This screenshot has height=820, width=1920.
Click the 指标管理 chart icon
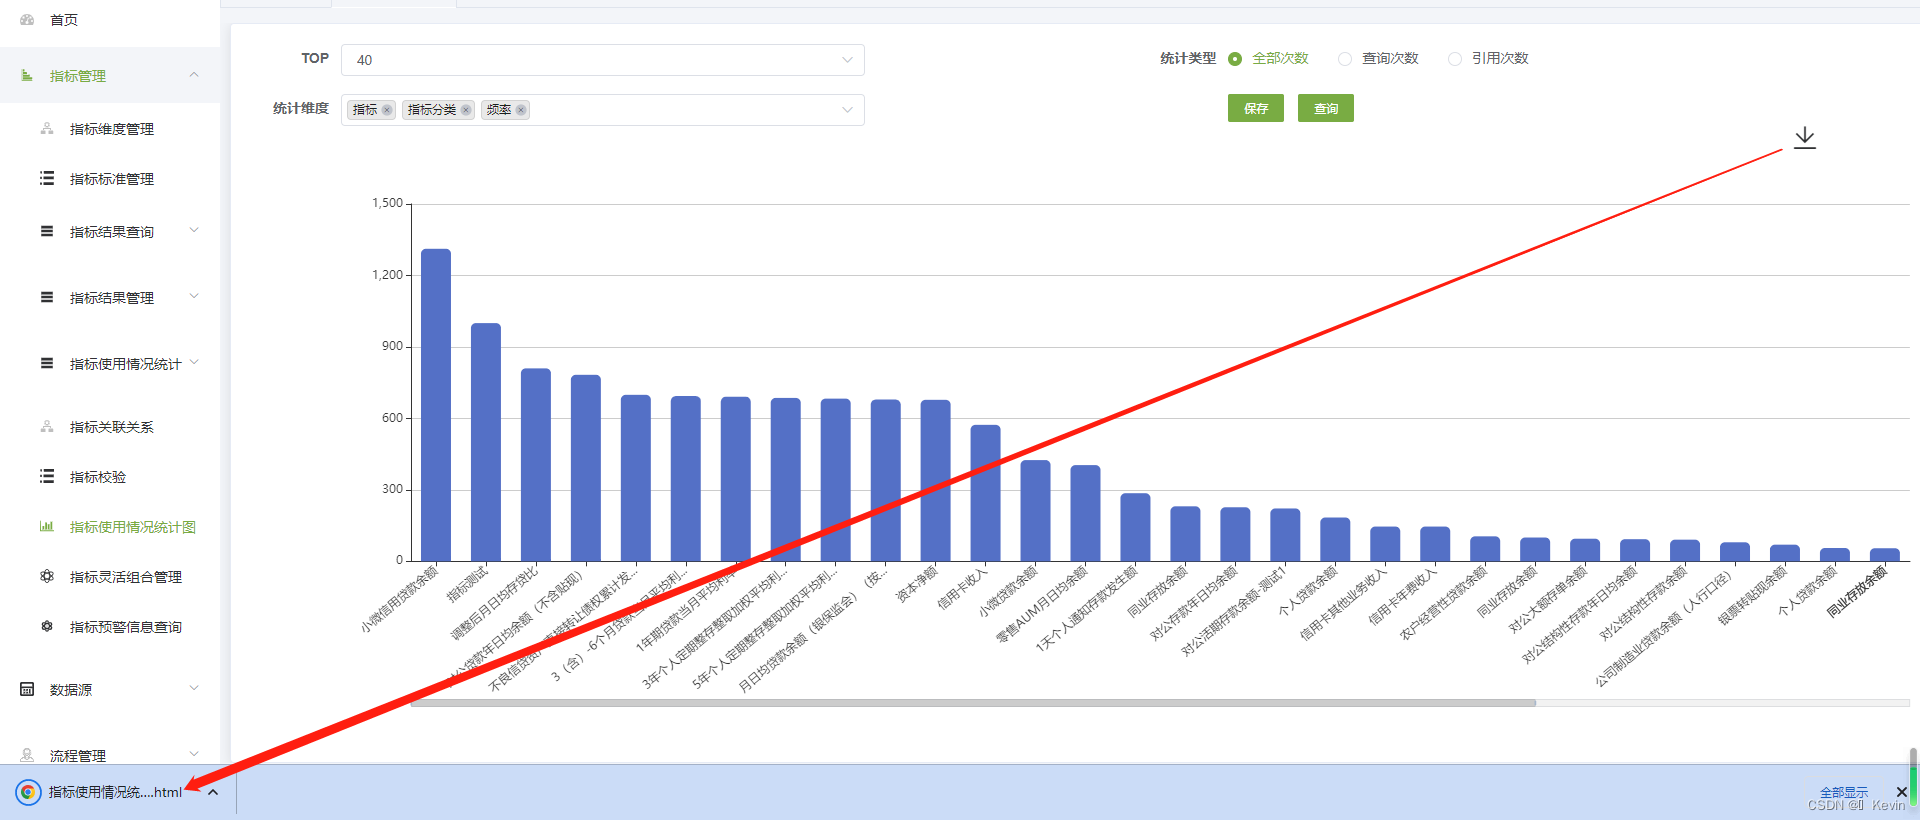point(27,76)
